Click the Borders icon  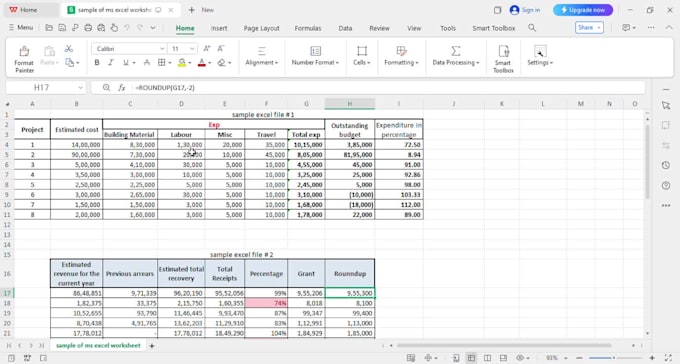point(161,63)
